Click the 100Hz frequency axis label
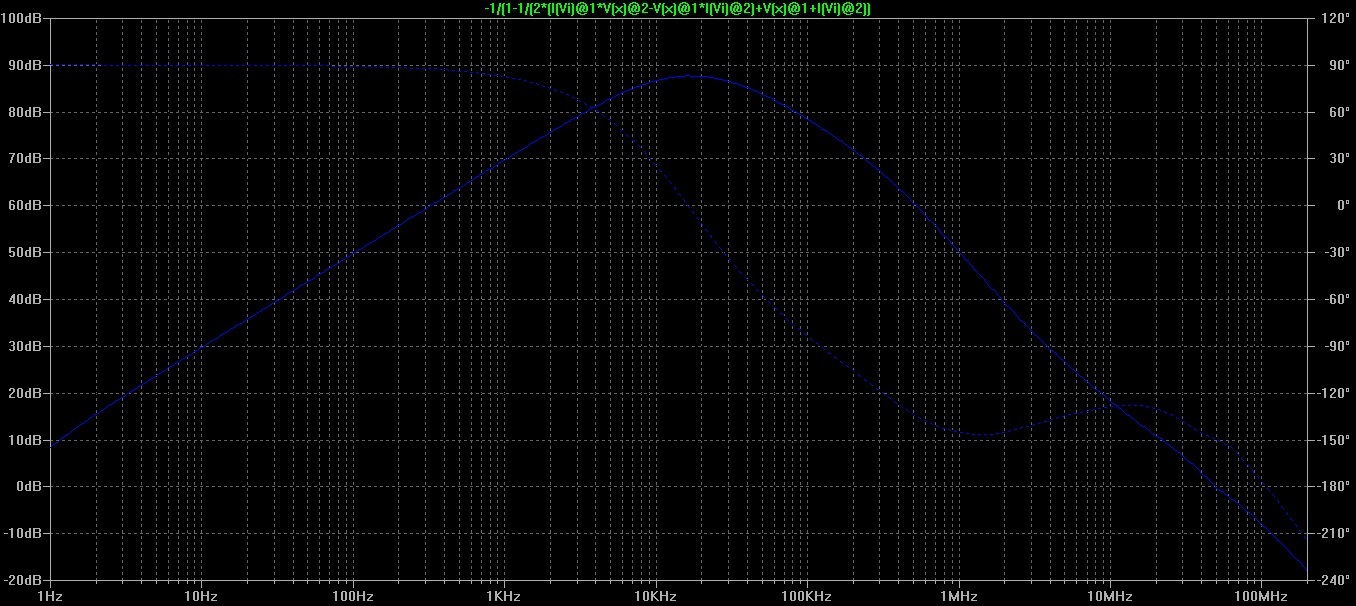Screen dimensions: 1356x606 click(352, 597)
